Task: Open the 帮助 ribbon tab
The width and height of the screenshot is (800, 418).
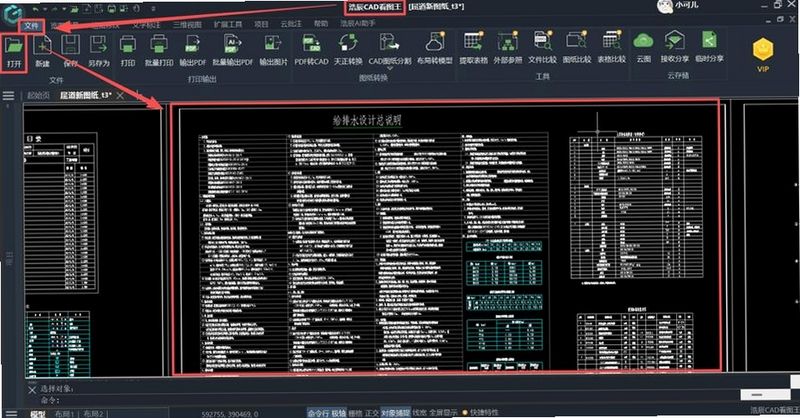Action: (x=321, y=23)
